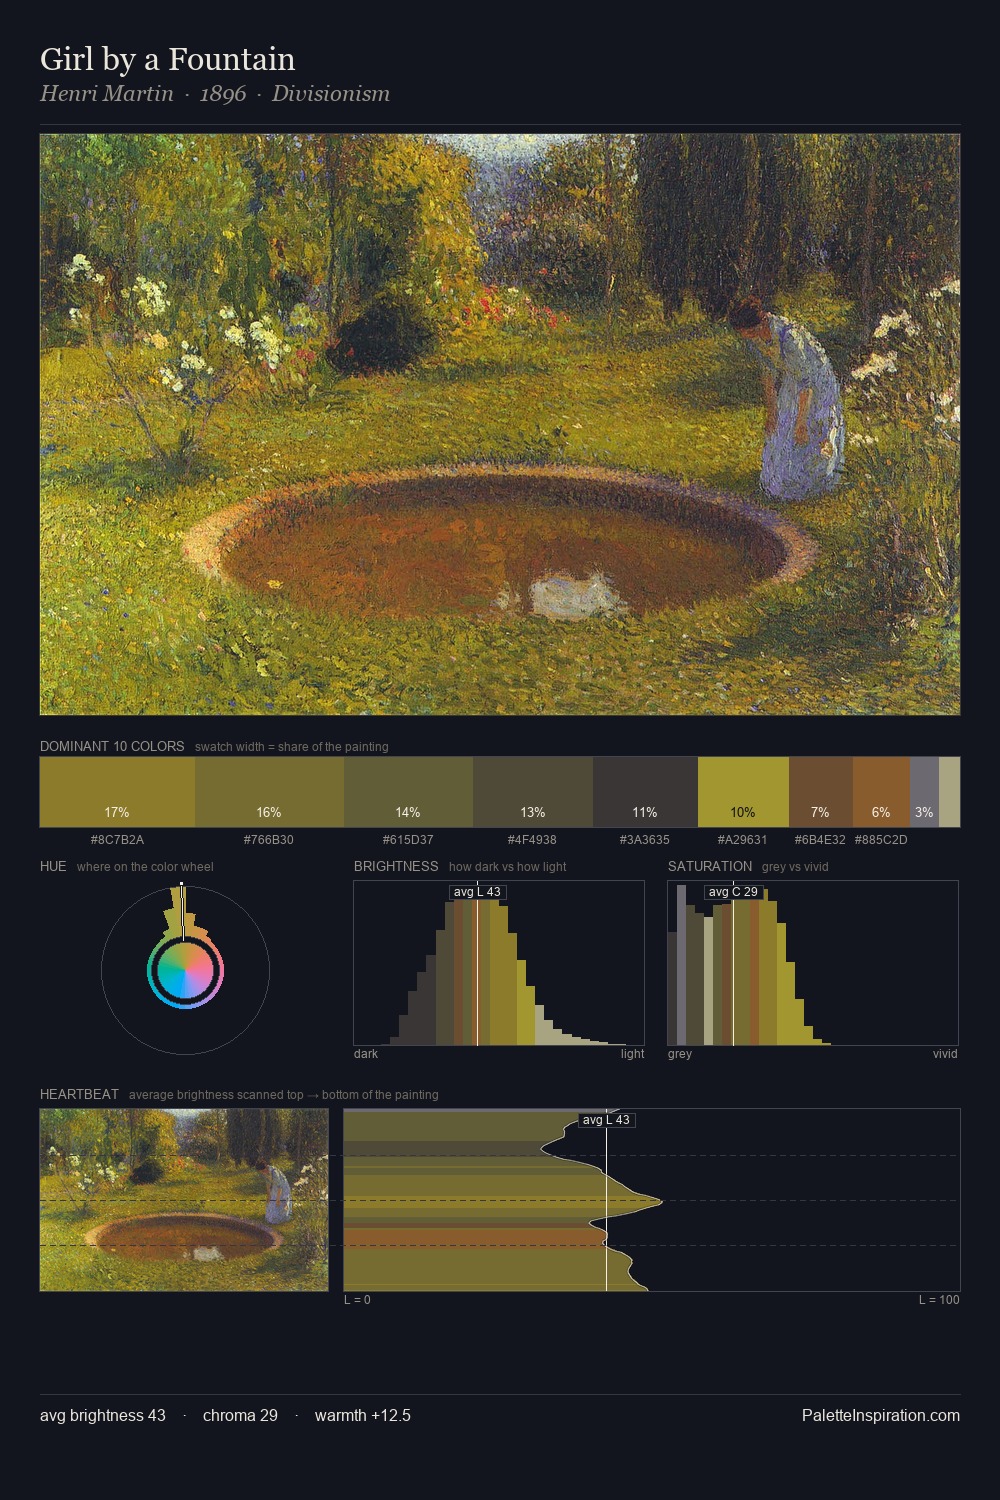Click the year '1896' in subtitle

pos(223,94)
